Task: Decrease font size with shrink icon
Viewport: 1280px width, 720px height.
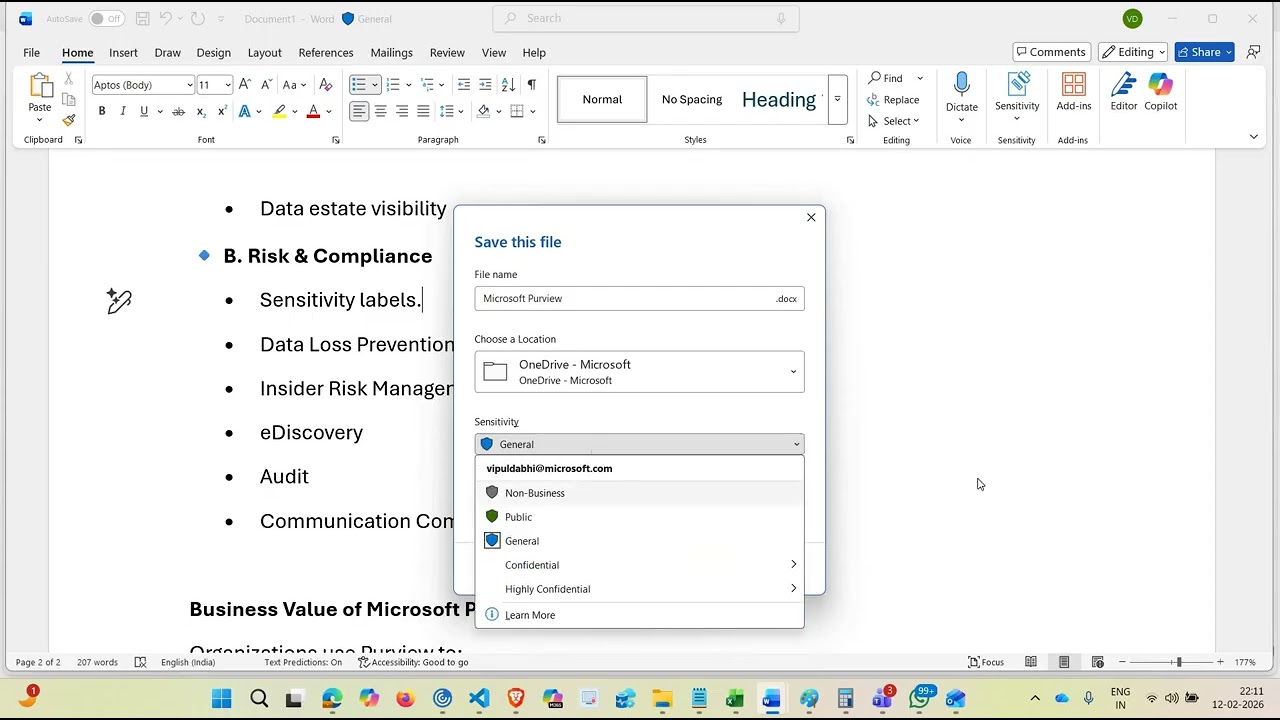Action: pyautogui.click(x=264, y=85)
